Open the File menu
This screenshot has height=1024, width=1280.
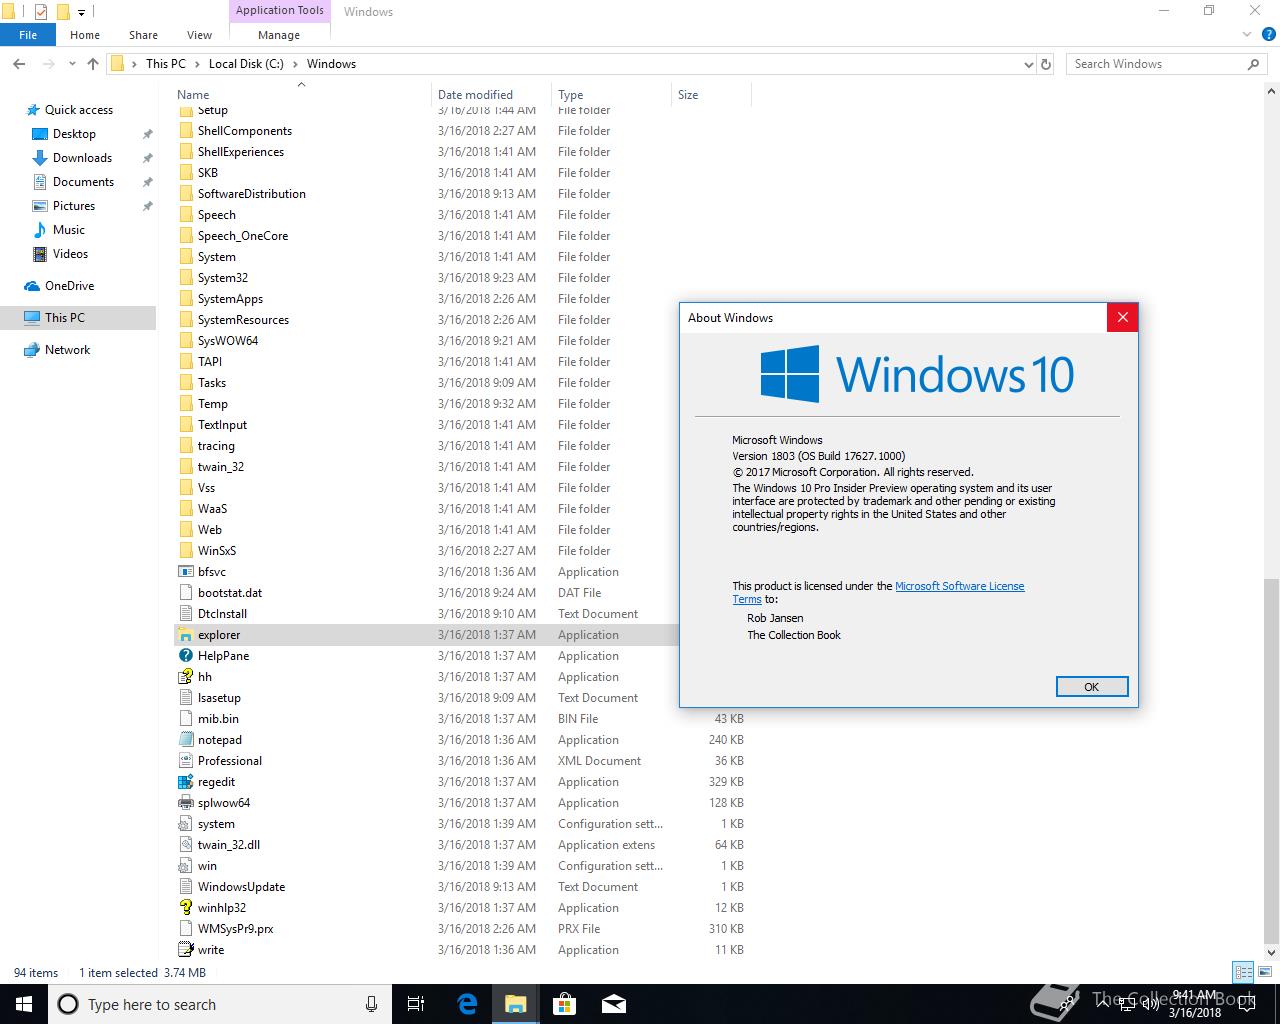pyautogui.click(x=28, y=35)
